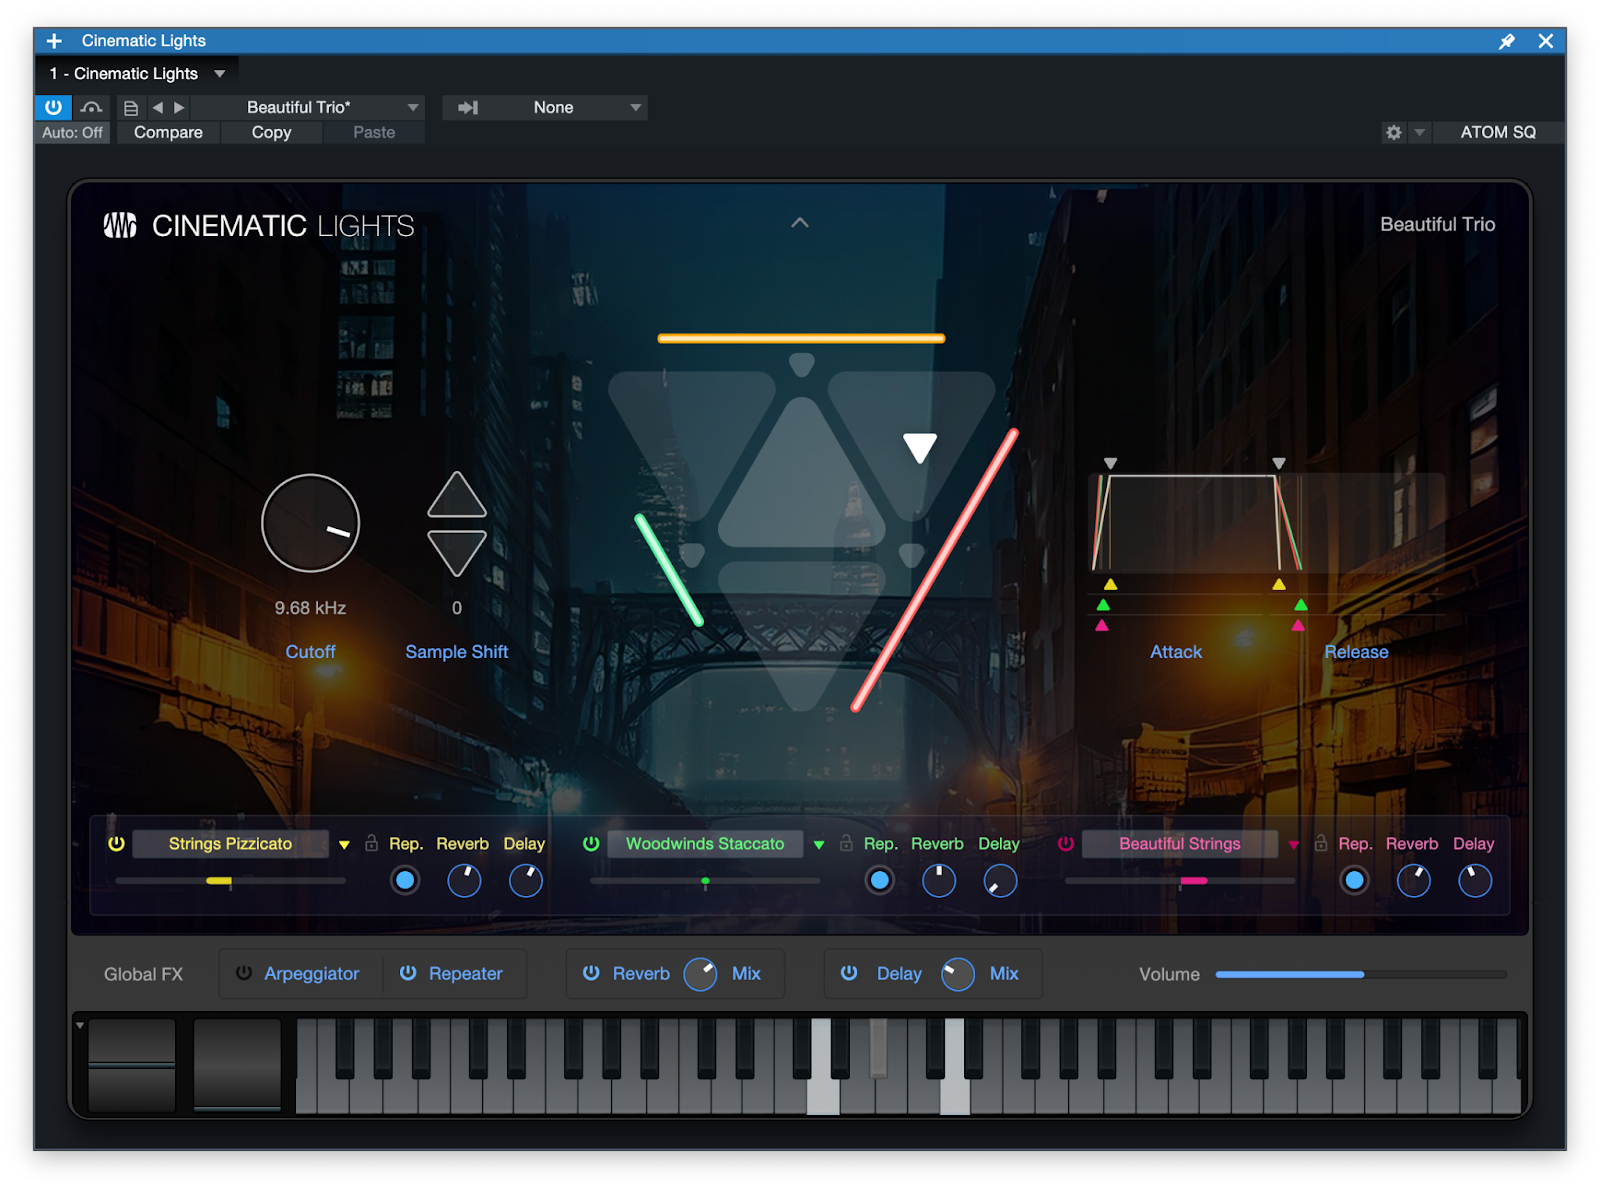Click the red layer light bar

pyautogui.click(x=934, y=570)
